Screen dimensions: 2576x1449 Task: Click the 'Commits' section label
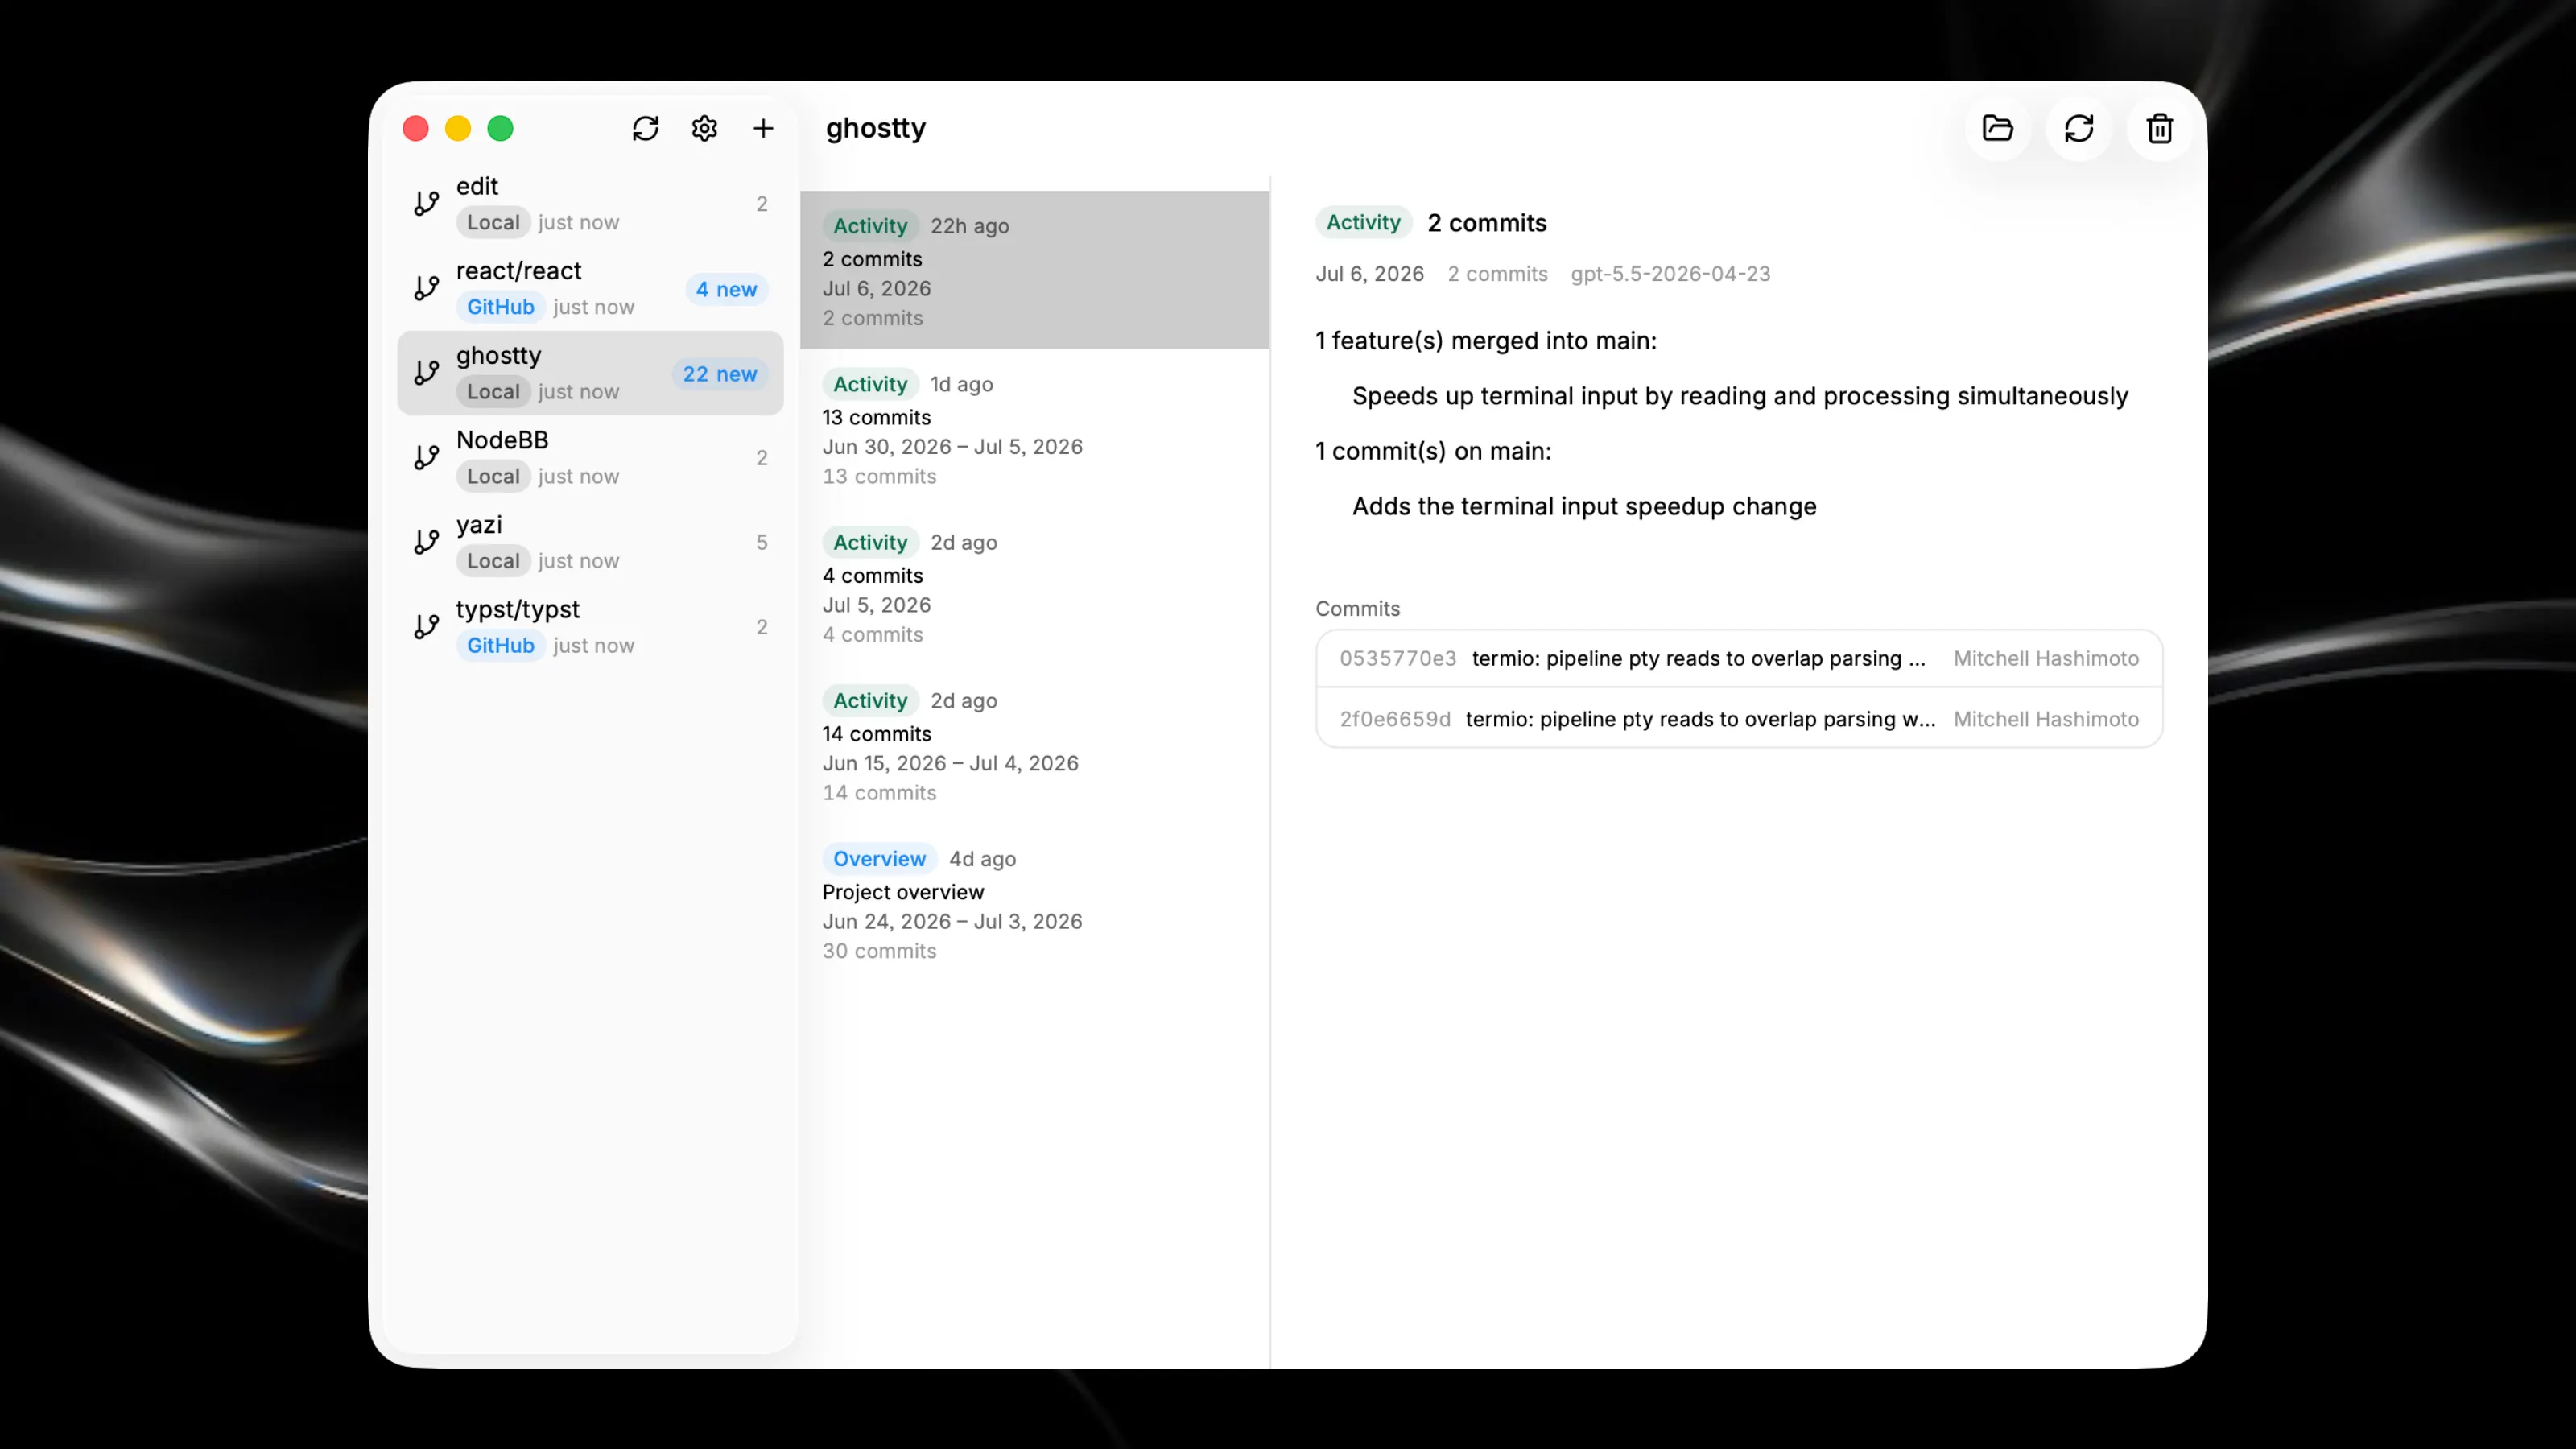[x=1357, y=609]
